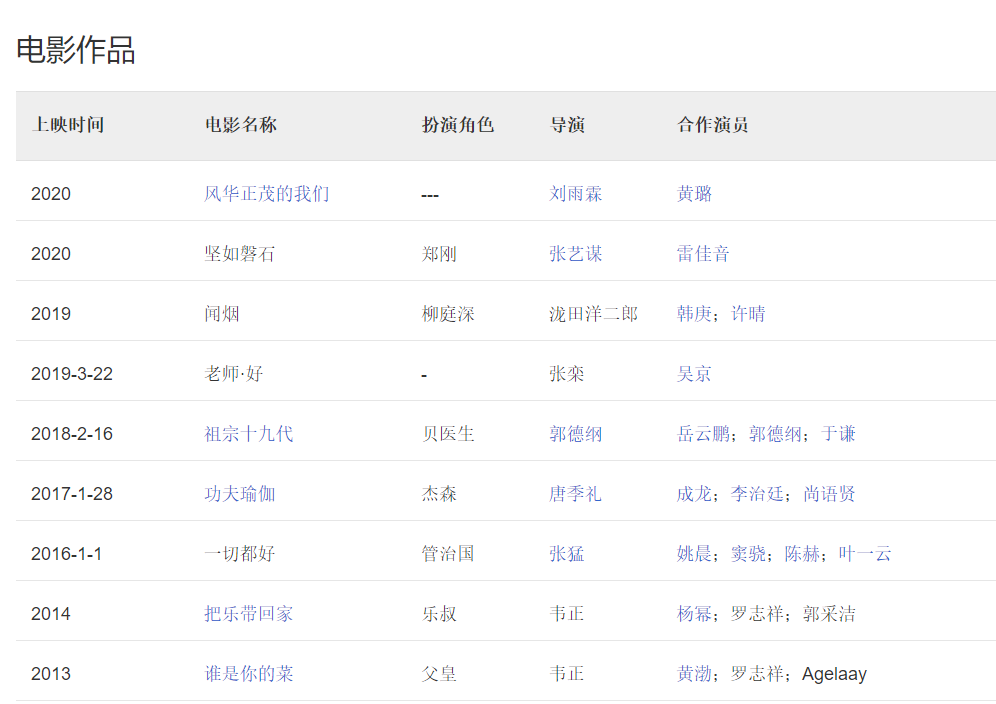This screenshot has height=704, width=996.
Task: Click the 上映时间 column header
Action: tap(68, 125)
